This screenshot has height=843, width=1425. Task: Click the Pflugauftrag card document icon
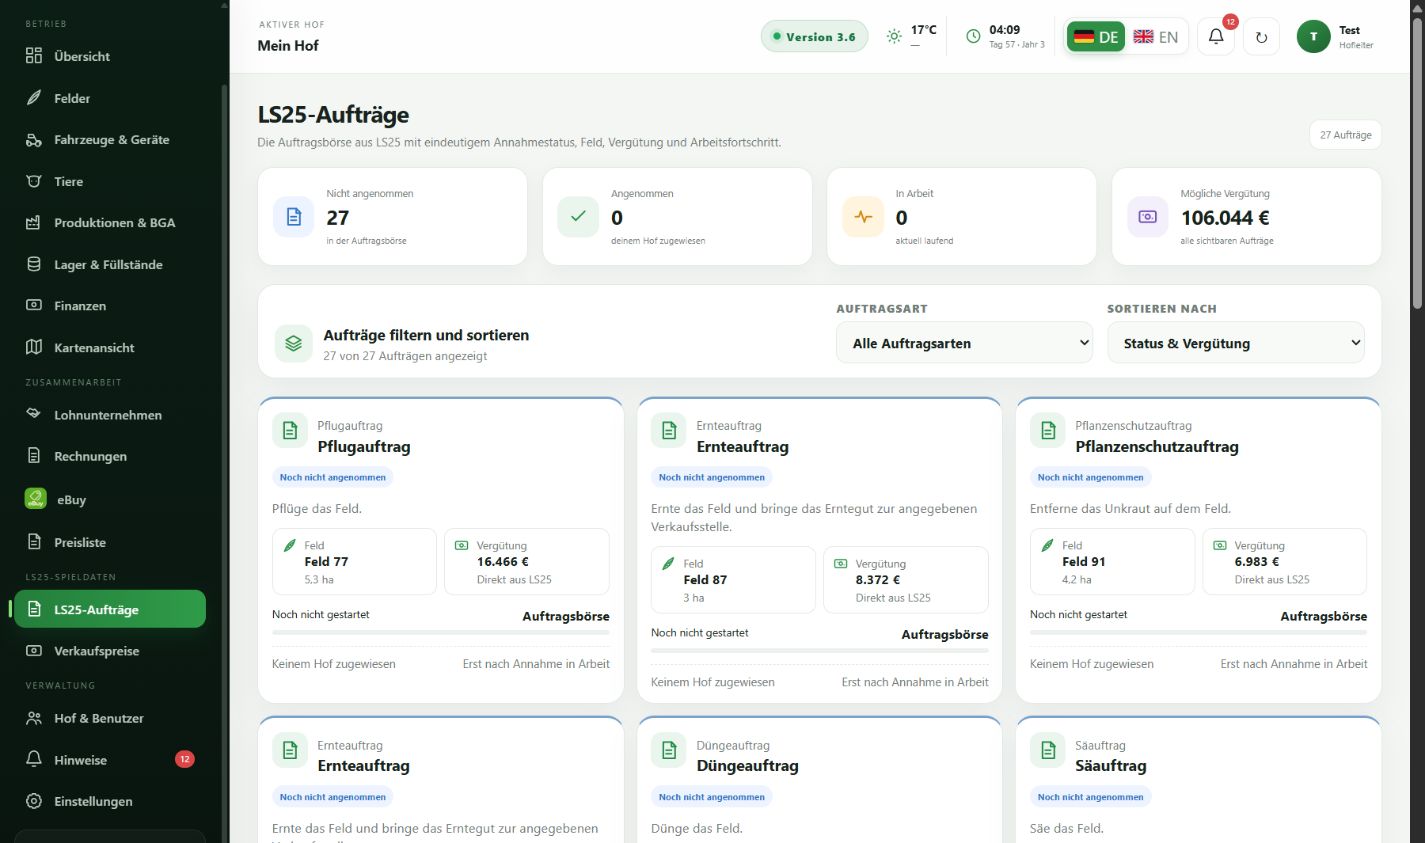pos(290,431)
